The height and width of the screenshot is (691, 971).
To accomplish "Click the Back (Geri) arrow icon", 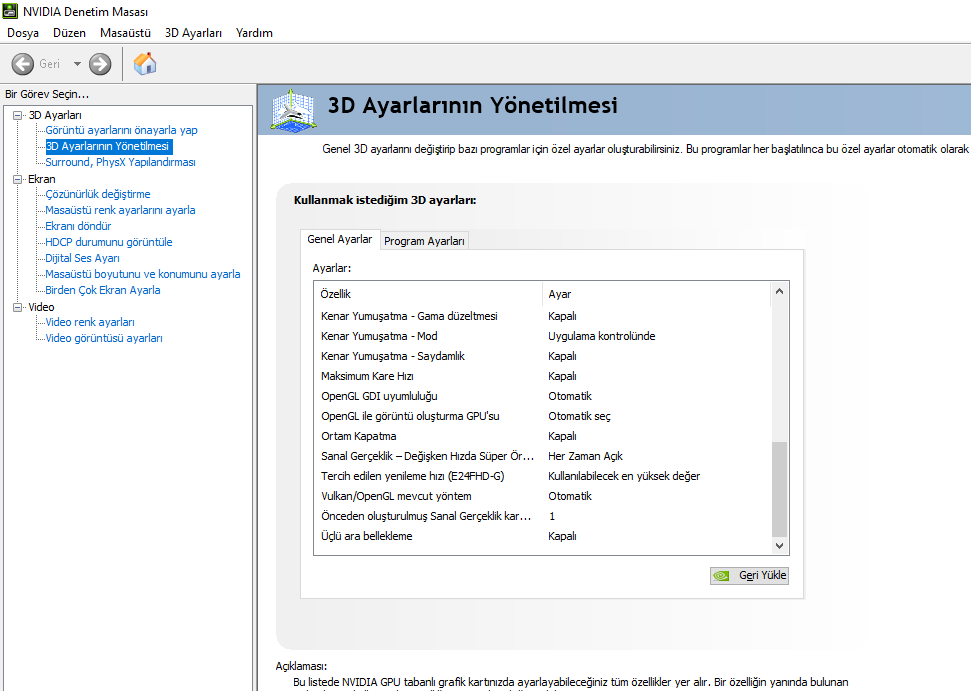I will point(23,64).
